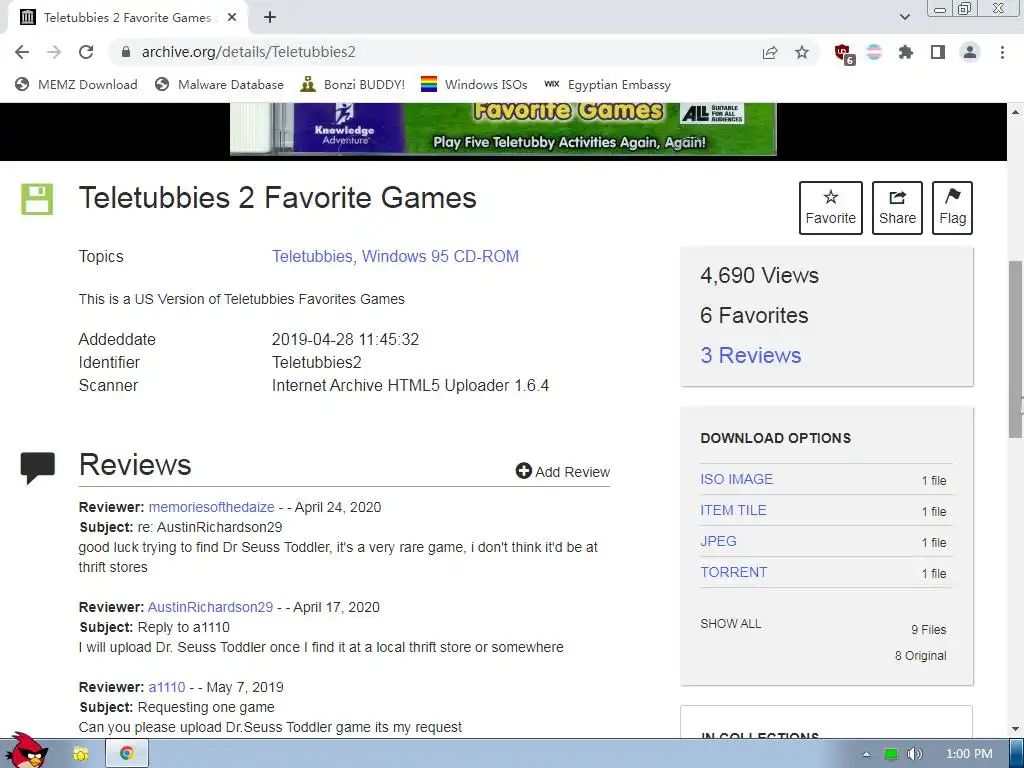
Task: Download the TORRENT file
Action: (733, 572)
